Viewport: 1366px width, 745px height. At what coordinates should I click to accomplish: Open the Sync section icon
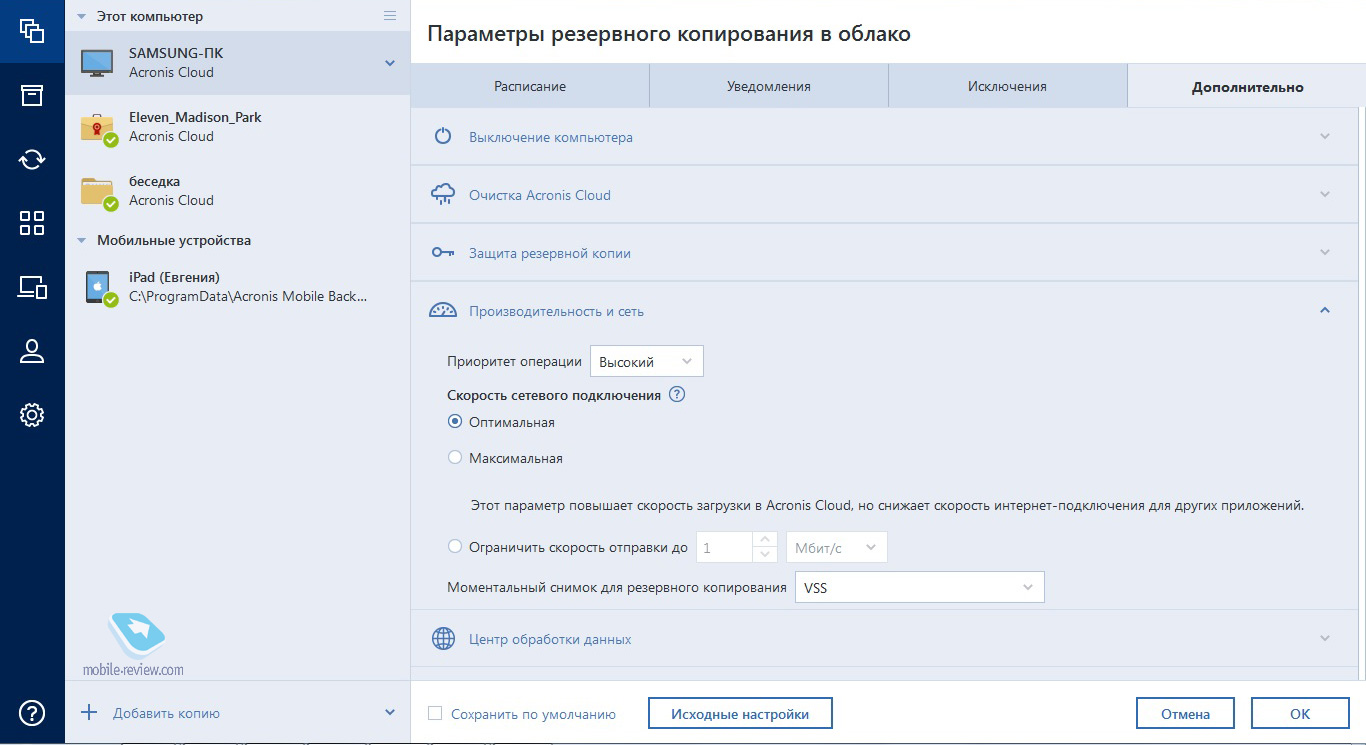(x=32, y=159)
